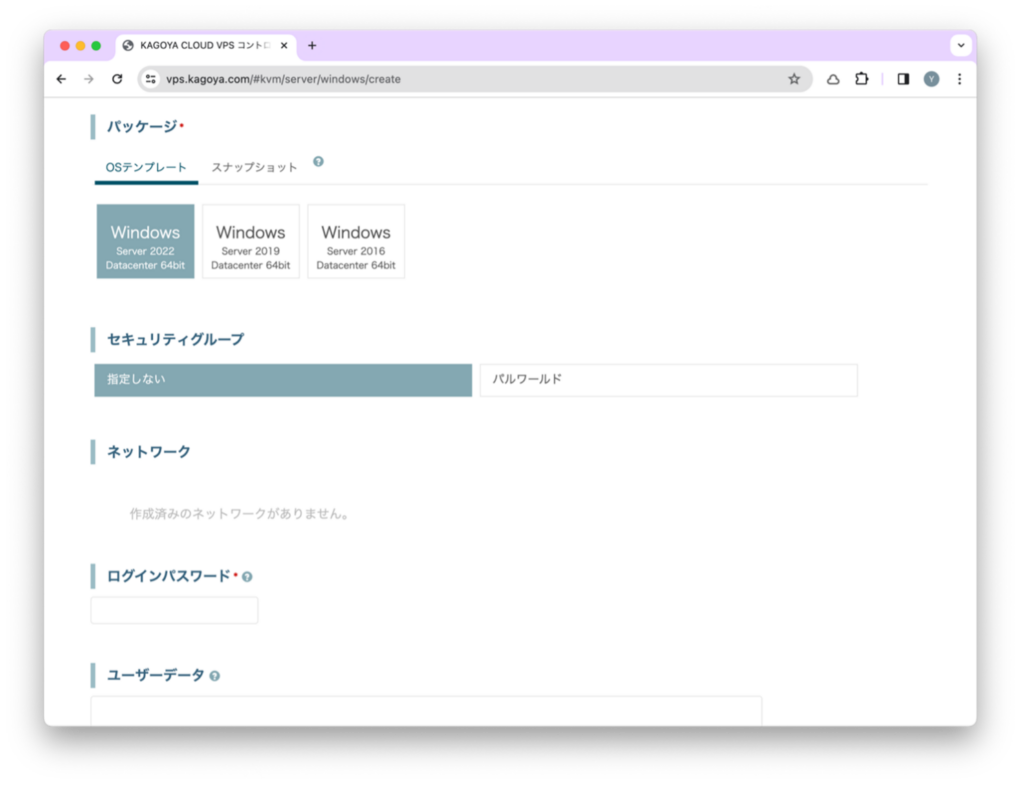Click help icon next to ログインパスワード
1024x787 pixels.
pyautogui.click(x=247, y=577)
